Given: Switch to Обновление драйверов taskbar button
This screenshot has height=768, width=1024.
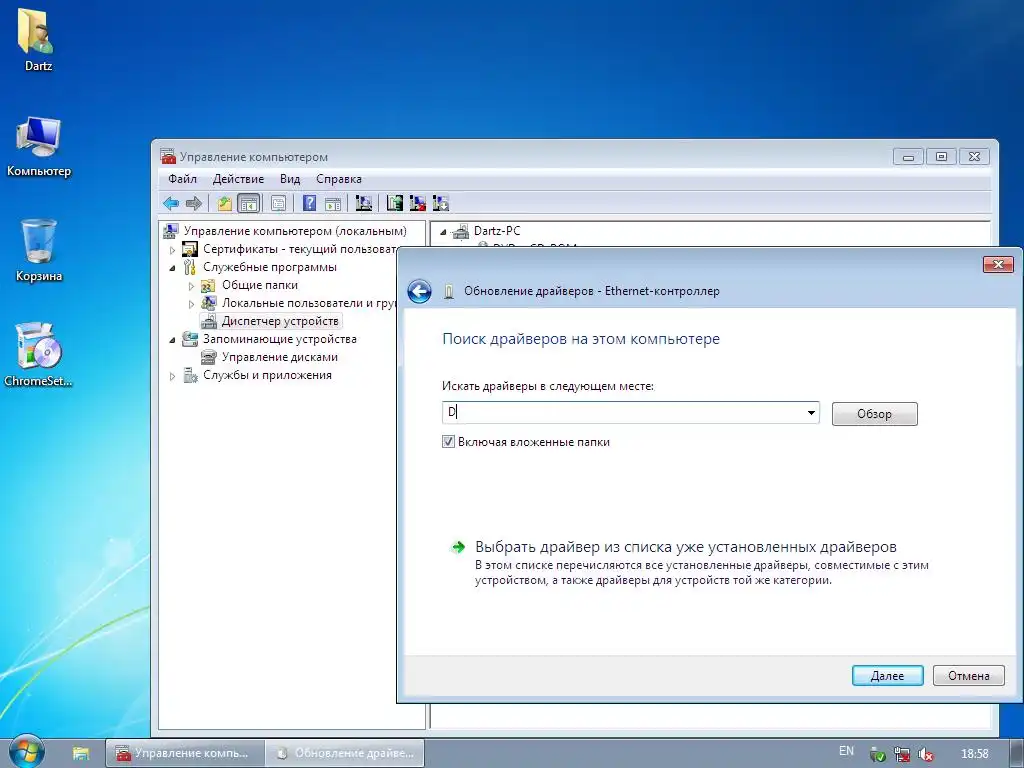Looking at the screenshot, I should tap(345, 753).
